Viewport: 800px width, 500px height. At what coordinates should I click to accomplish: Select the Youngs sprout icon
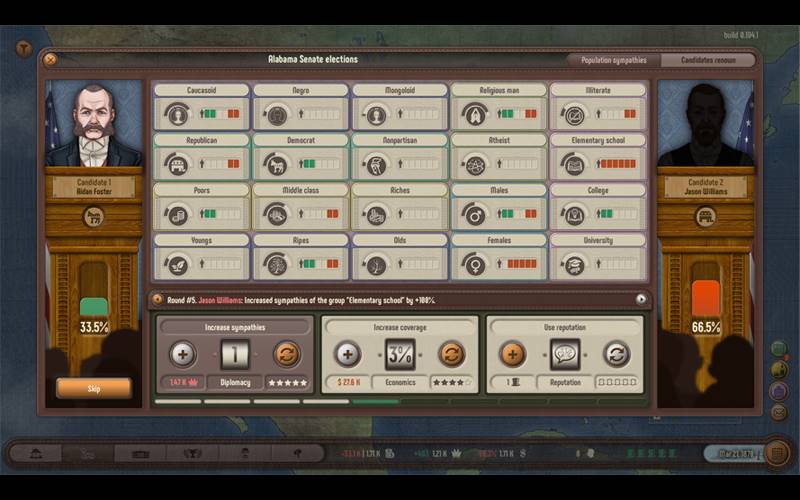(178, 264)
